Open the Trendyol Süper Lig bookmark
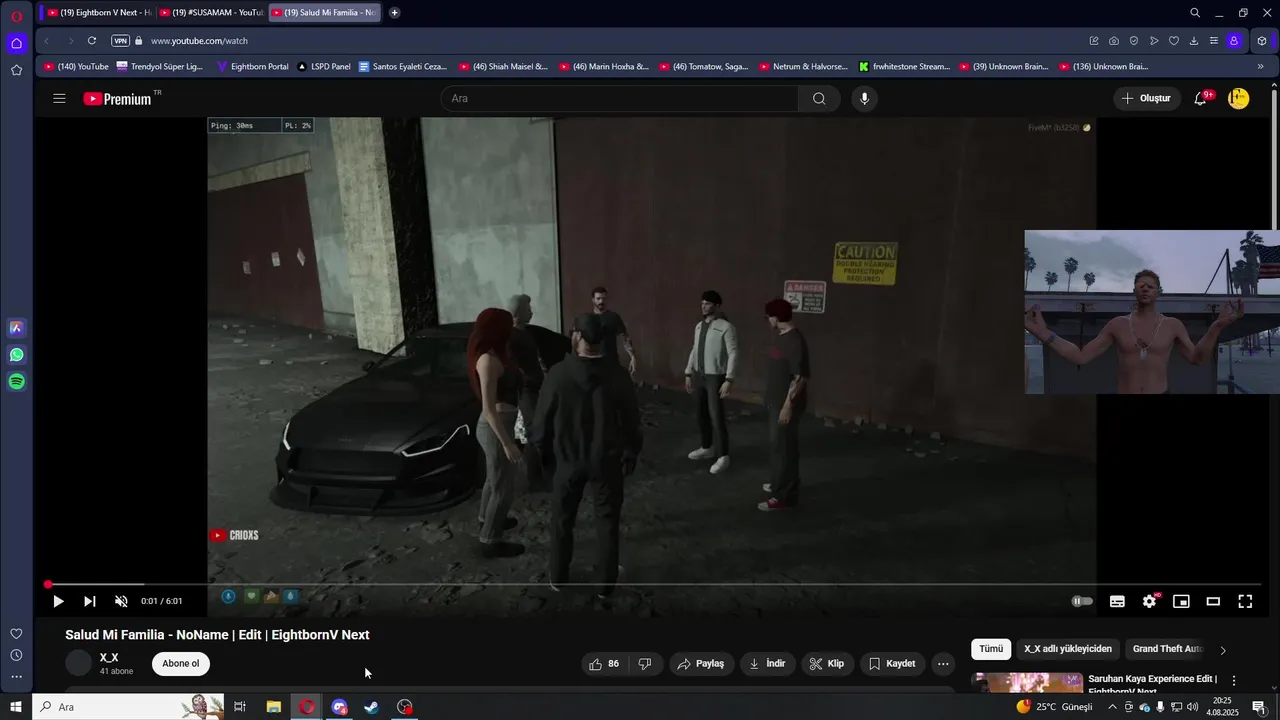This screenshot has width=1280, height=720. pos(159,67)
